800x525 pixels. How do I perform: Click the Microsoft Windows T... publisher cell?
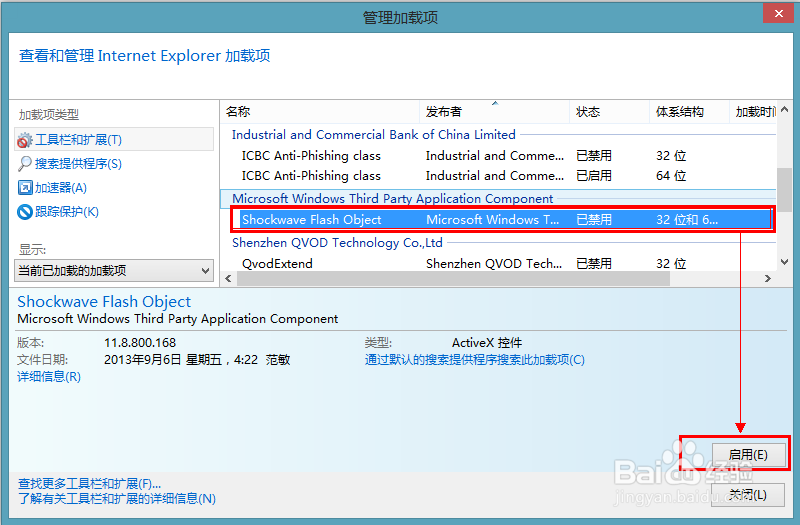[x=492, y=220]
